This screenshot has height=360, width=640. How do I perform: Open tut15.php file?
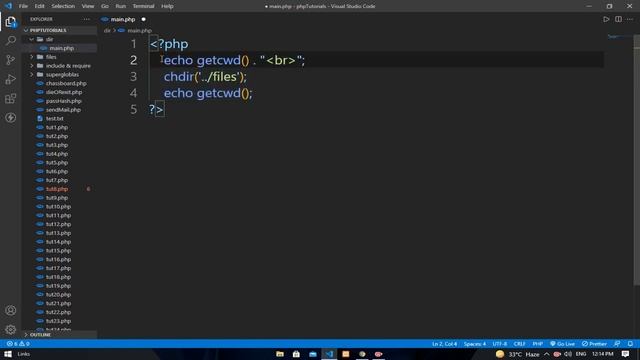pyautogui.click(x=58, y=251)
